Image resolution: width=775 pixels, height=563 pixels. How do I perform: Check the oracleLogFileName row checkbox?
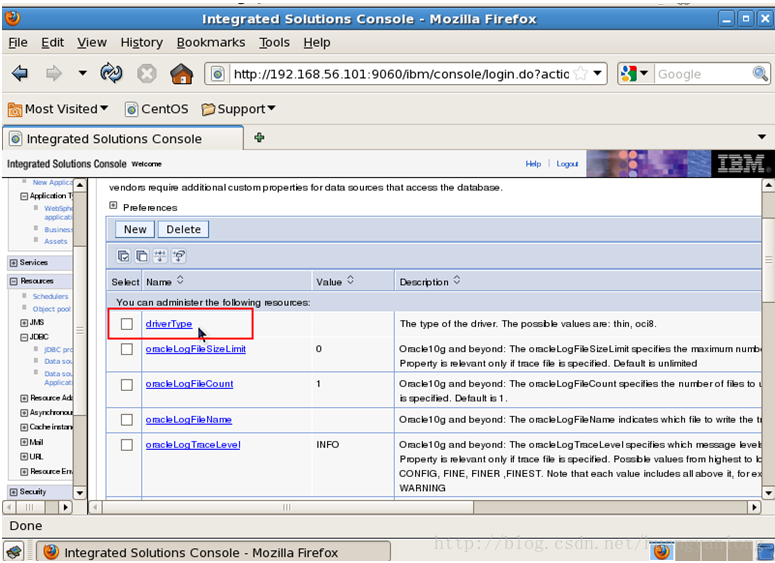pos(127,420)
